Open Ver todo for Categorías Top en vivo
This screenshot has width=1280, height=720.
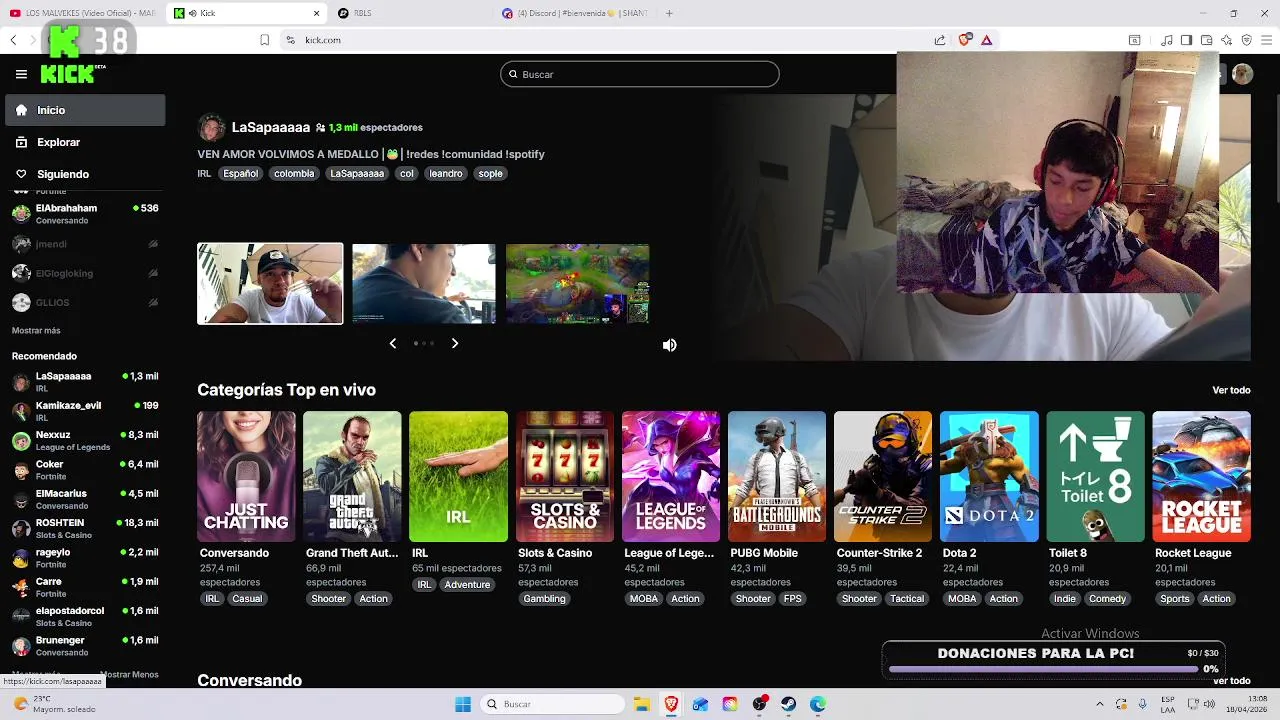[1231, 390]
